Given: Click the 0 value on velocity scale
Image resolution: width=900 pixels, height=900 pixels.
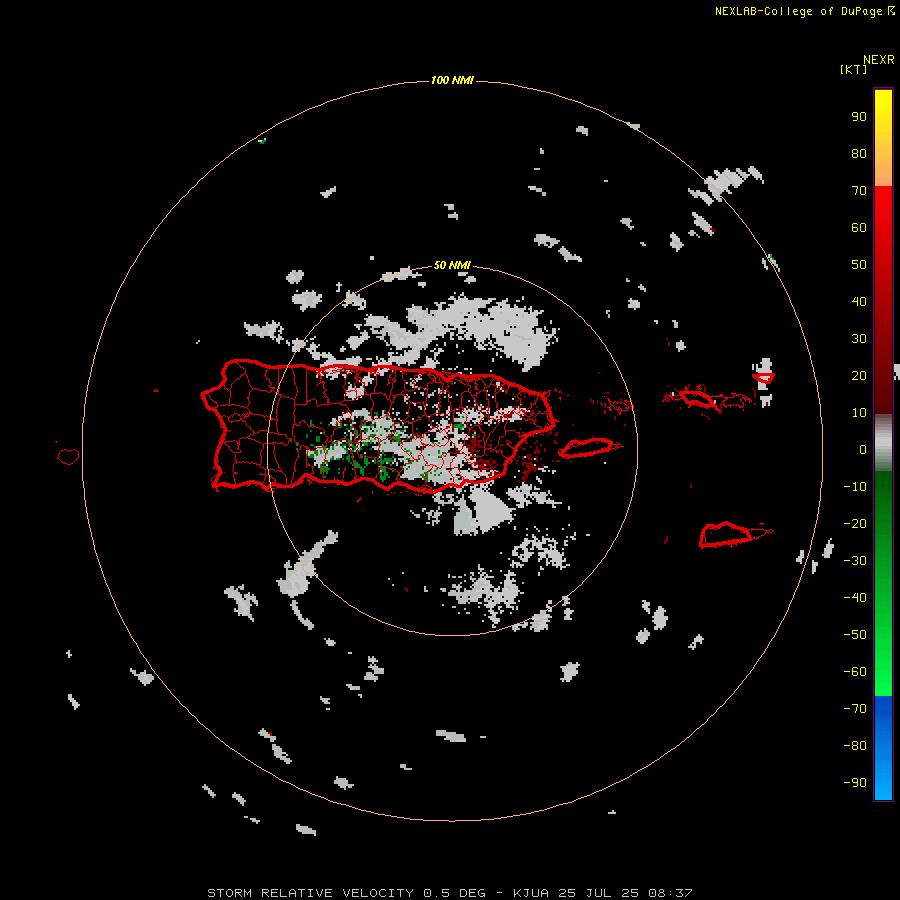Looking at the screenshot, I should [x=863, y=449].
